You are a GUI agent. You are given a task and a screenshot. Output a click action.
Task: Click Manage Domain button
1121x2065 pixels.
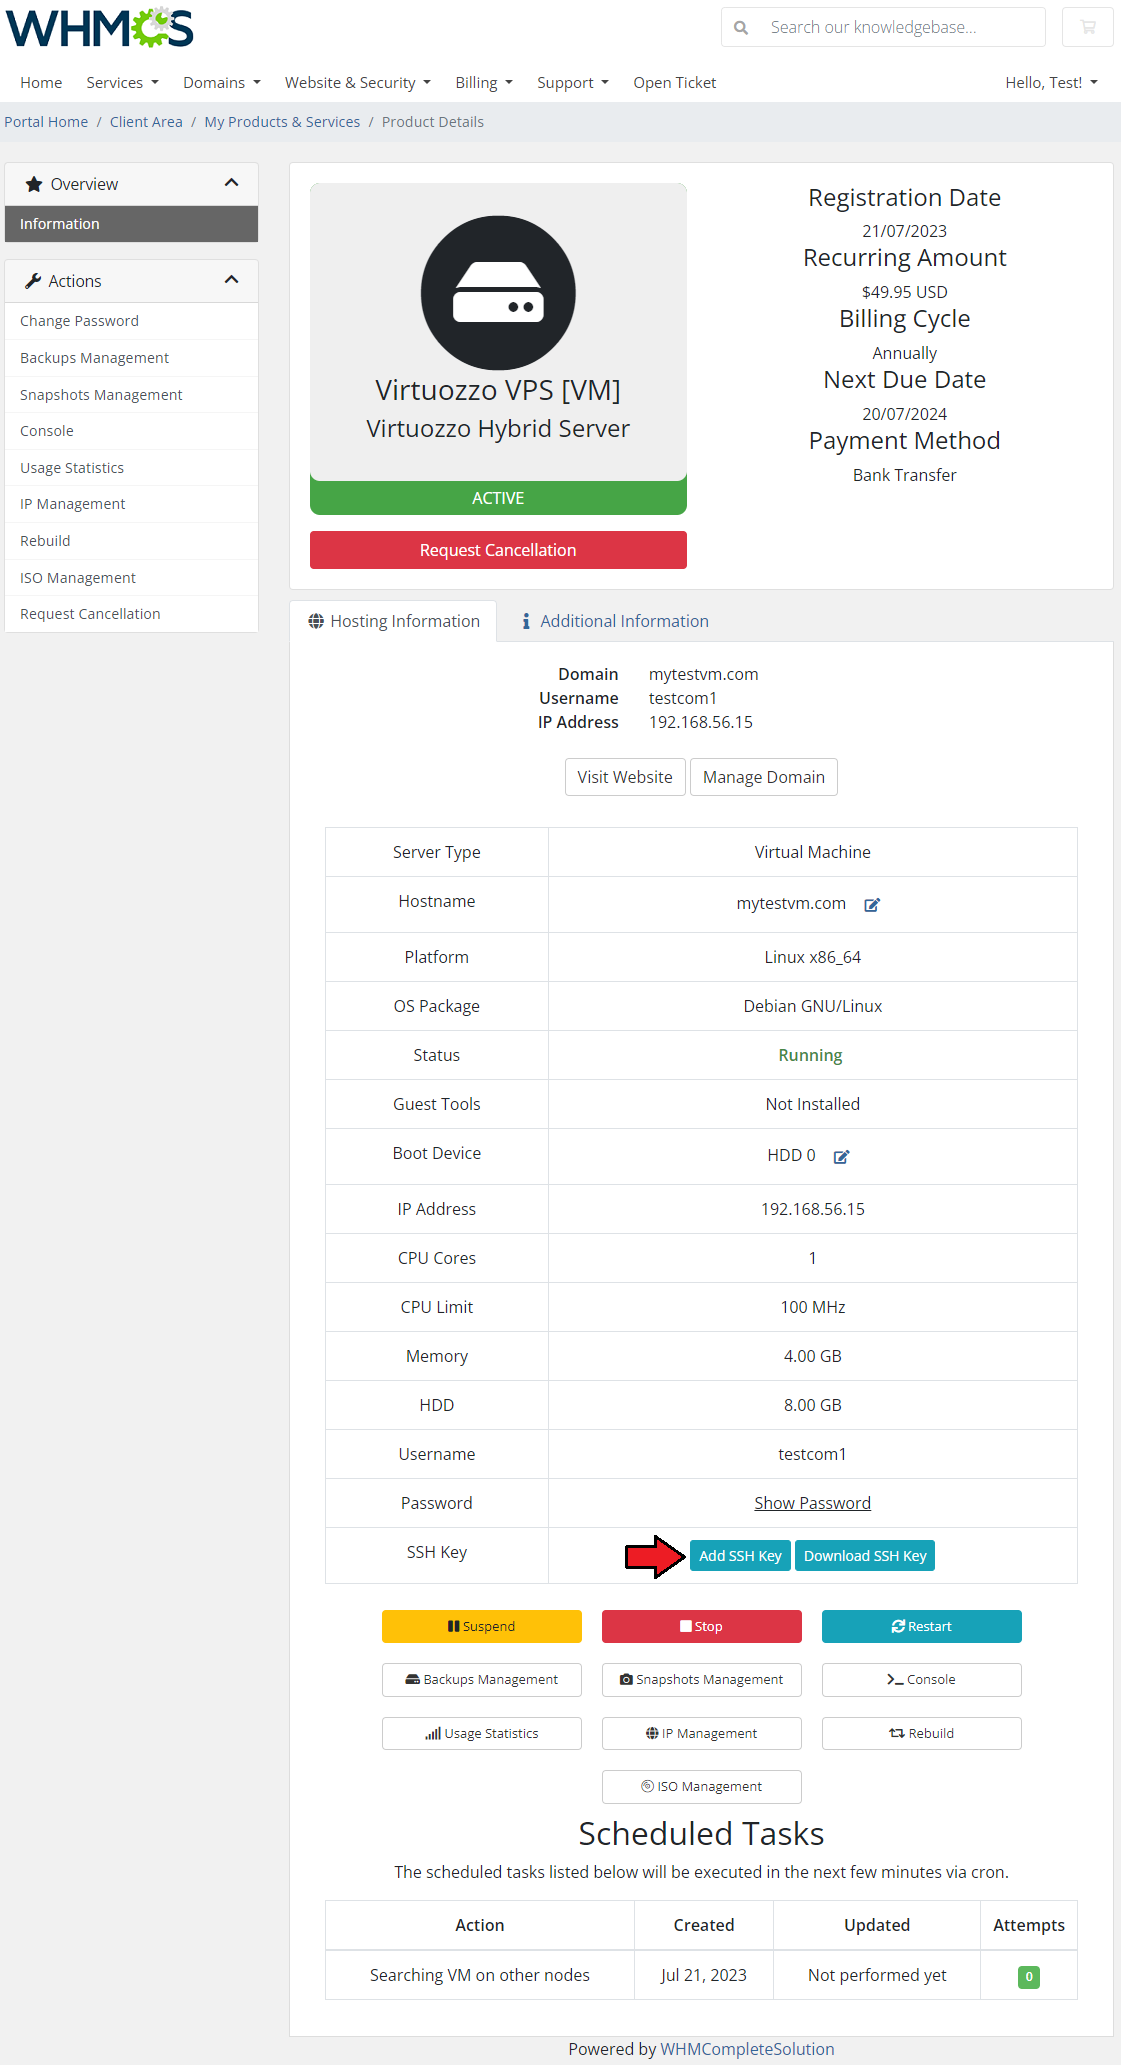tap(764, 777)
